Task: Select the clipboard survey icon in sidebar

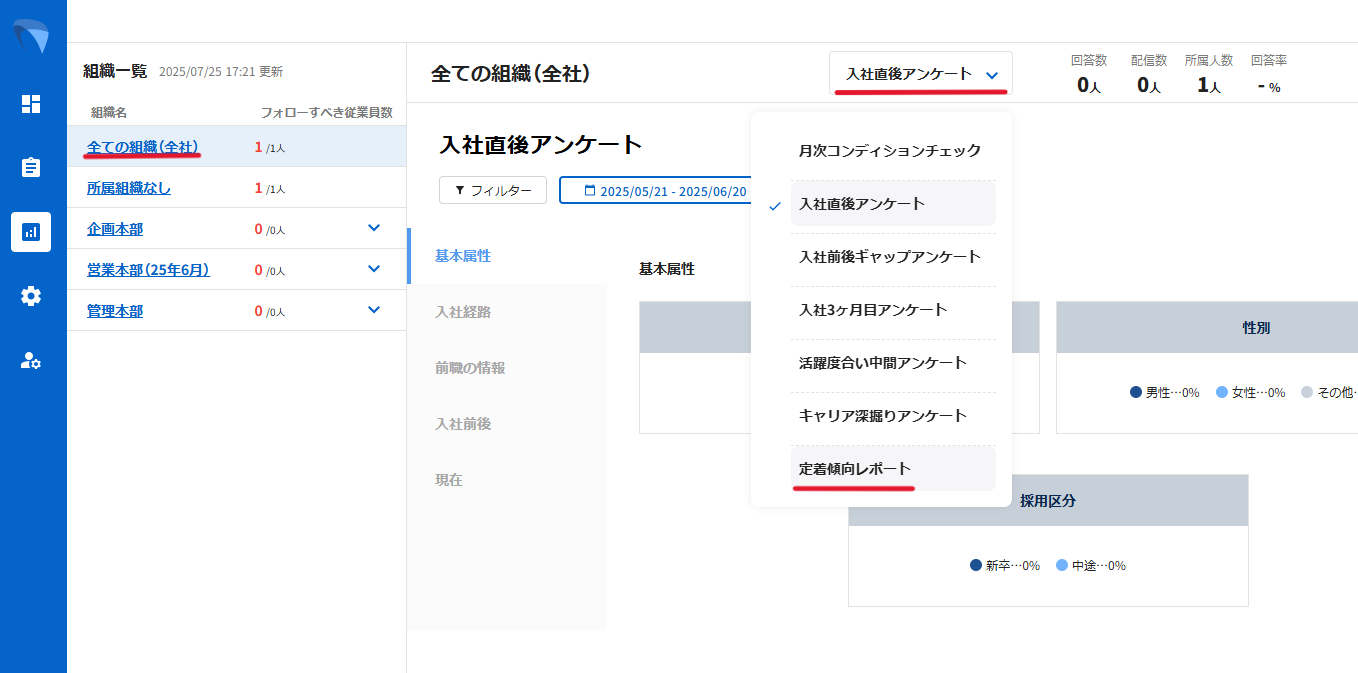Action: (x=31, y=168)
